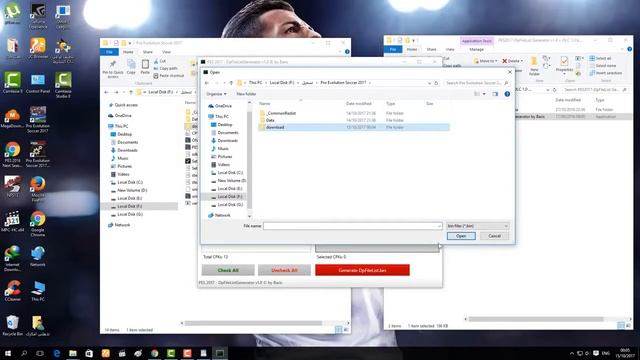Click the Copy icon in left Explorer ribbon
Viewport: 640px width, 360px height.
(x=131, y=67)
